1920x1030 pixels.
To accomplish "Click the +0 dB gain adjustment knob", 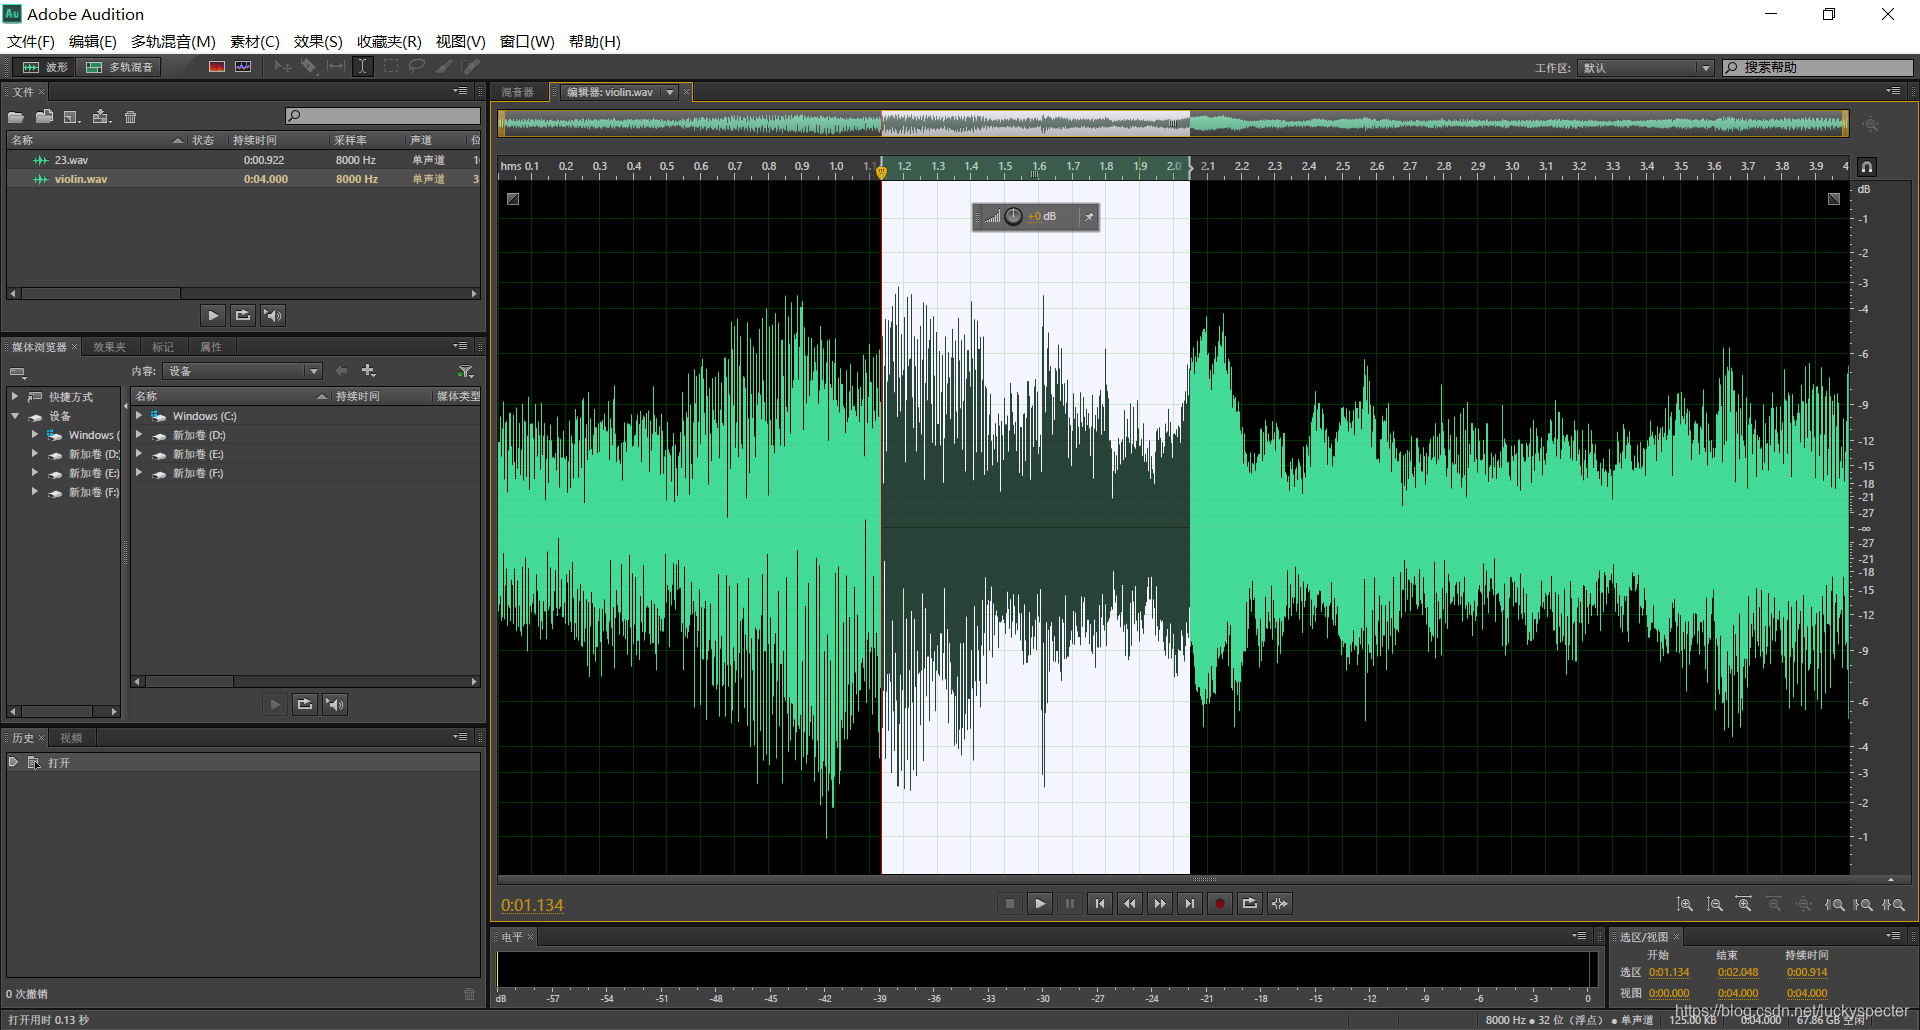I will pos(1013,216).
